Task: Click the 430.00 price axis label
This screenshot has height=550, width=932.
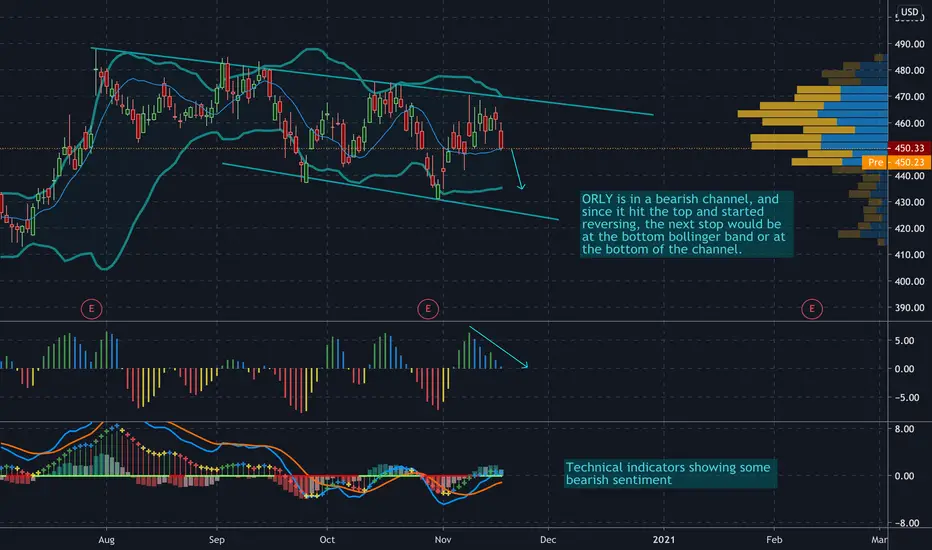Action: click(x=909, y=202)
